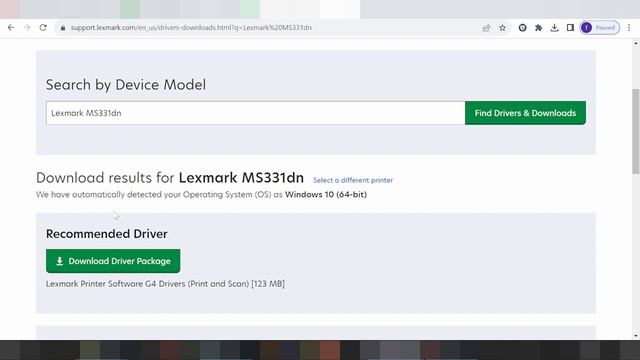Open the Paused profile menu
Image resolution: width=640 pixels, height=360 pixels.
pyautogui.click(x=600, y=28)
